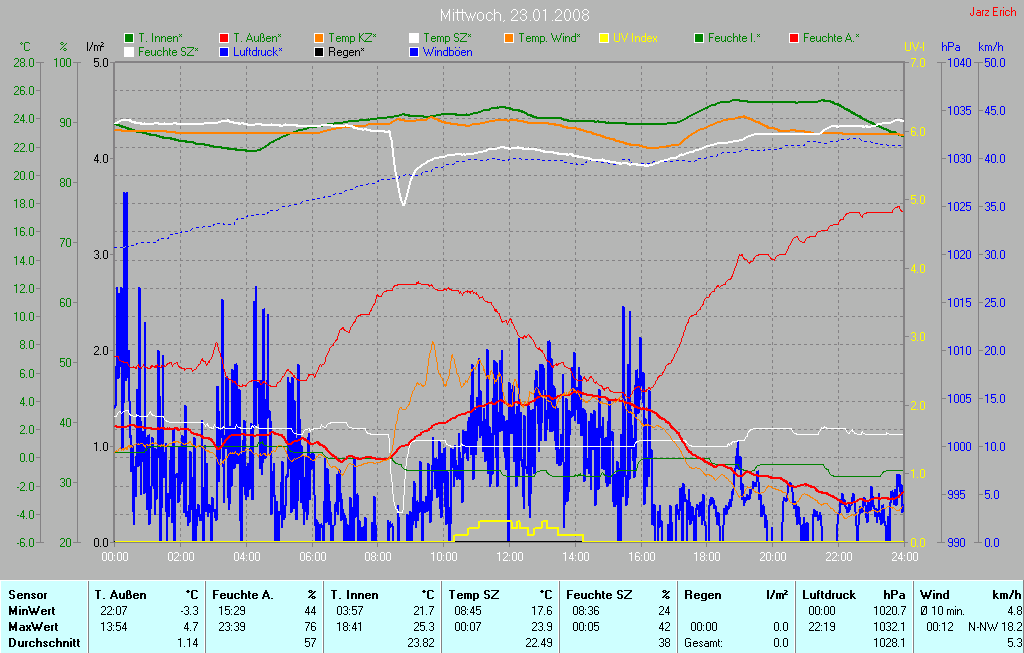The image size is (1024, 653).
Task: Click the blue swatch beside Windböen legend
Action: click(414, 52)
